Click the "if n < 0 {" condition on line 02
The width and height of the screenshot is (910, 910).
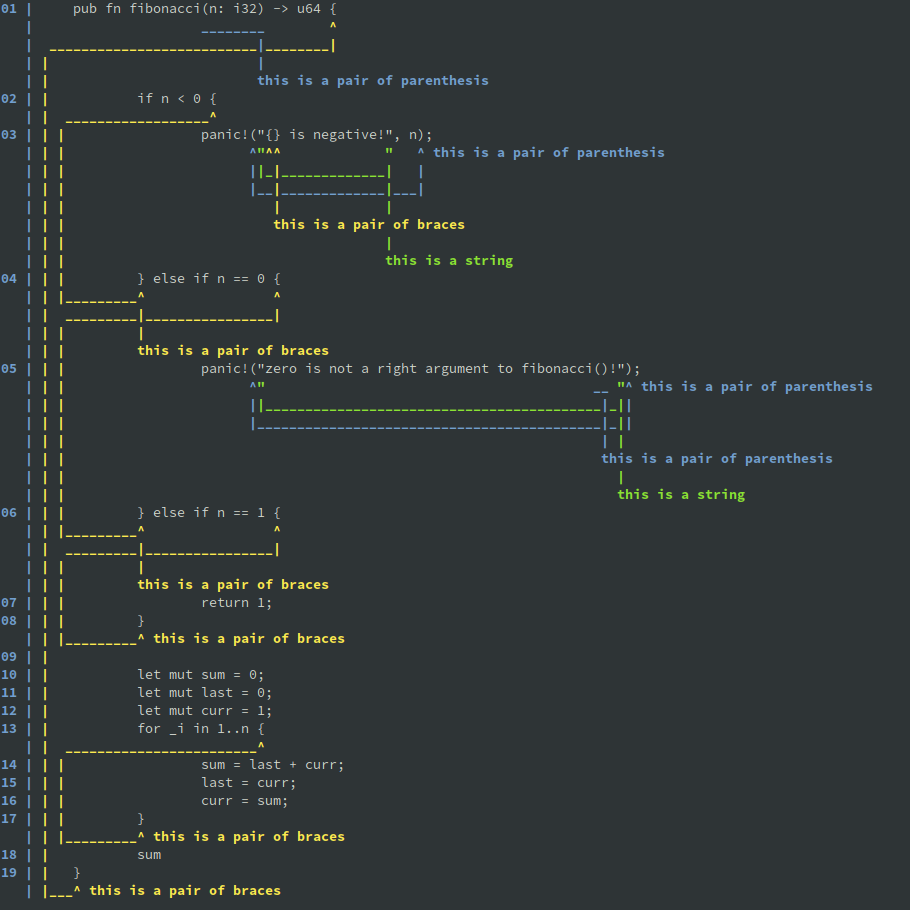coord(173,98)
